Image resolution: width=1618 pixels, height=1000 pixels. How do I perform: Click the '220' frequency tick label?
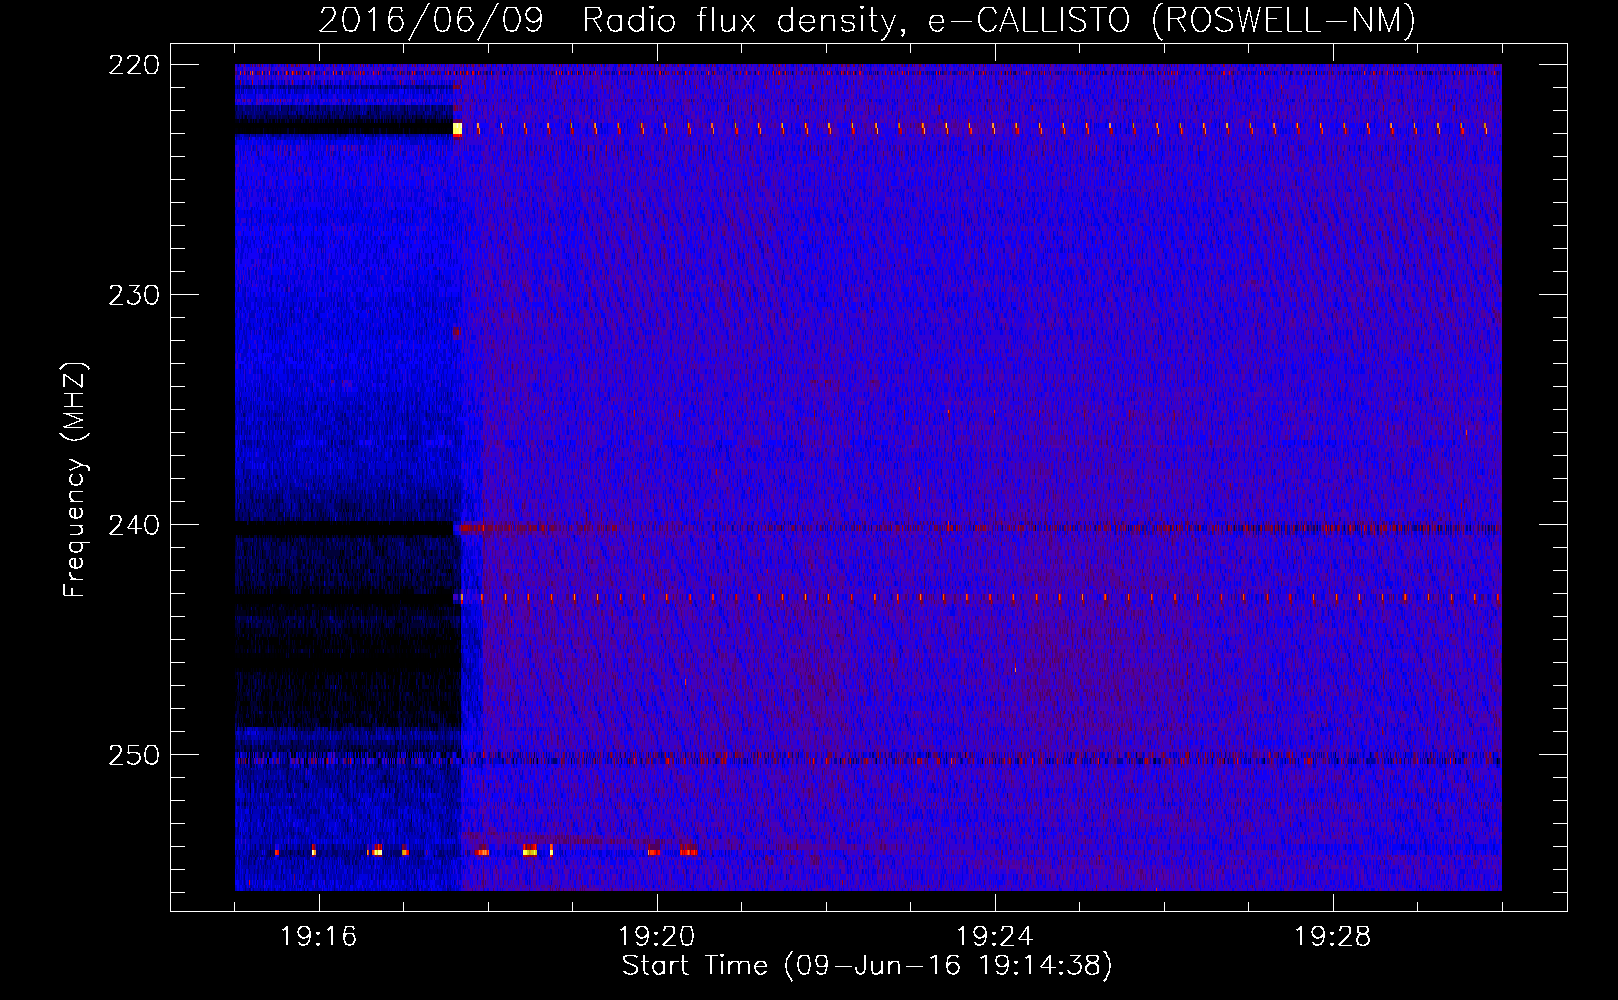(x=134, y=65)
